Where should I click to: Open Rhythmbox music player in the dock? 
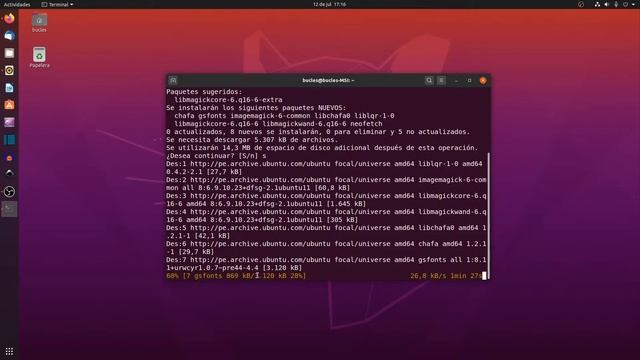point(9,70)
